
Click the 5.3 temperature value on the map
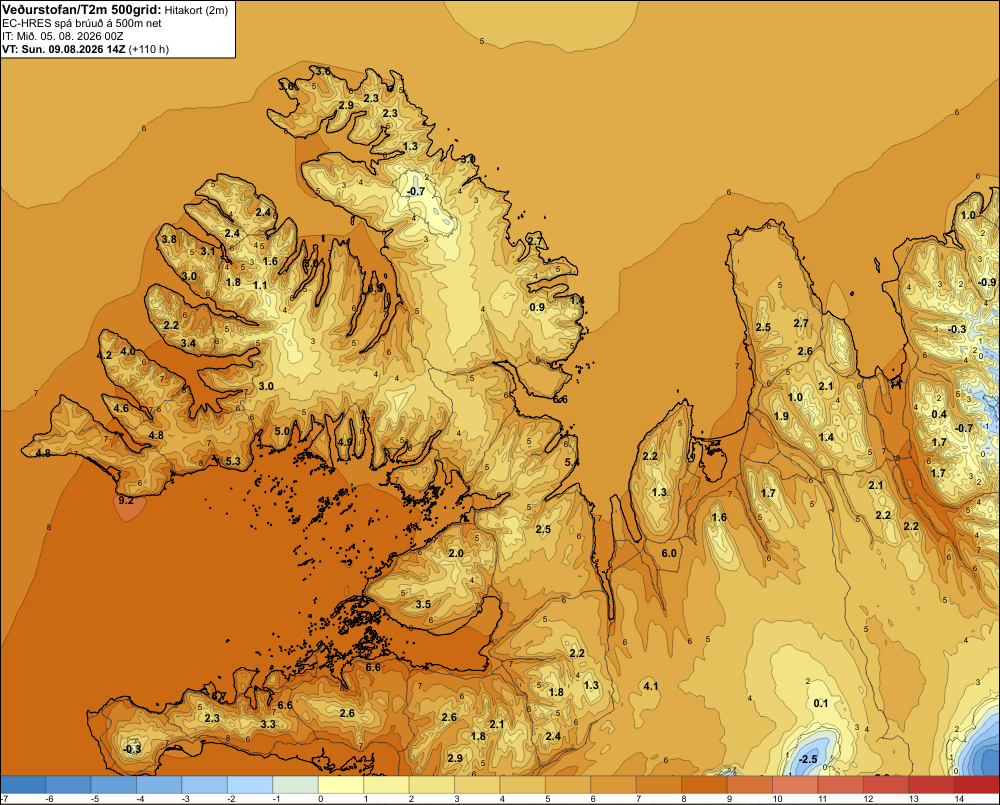click(233, 461)
